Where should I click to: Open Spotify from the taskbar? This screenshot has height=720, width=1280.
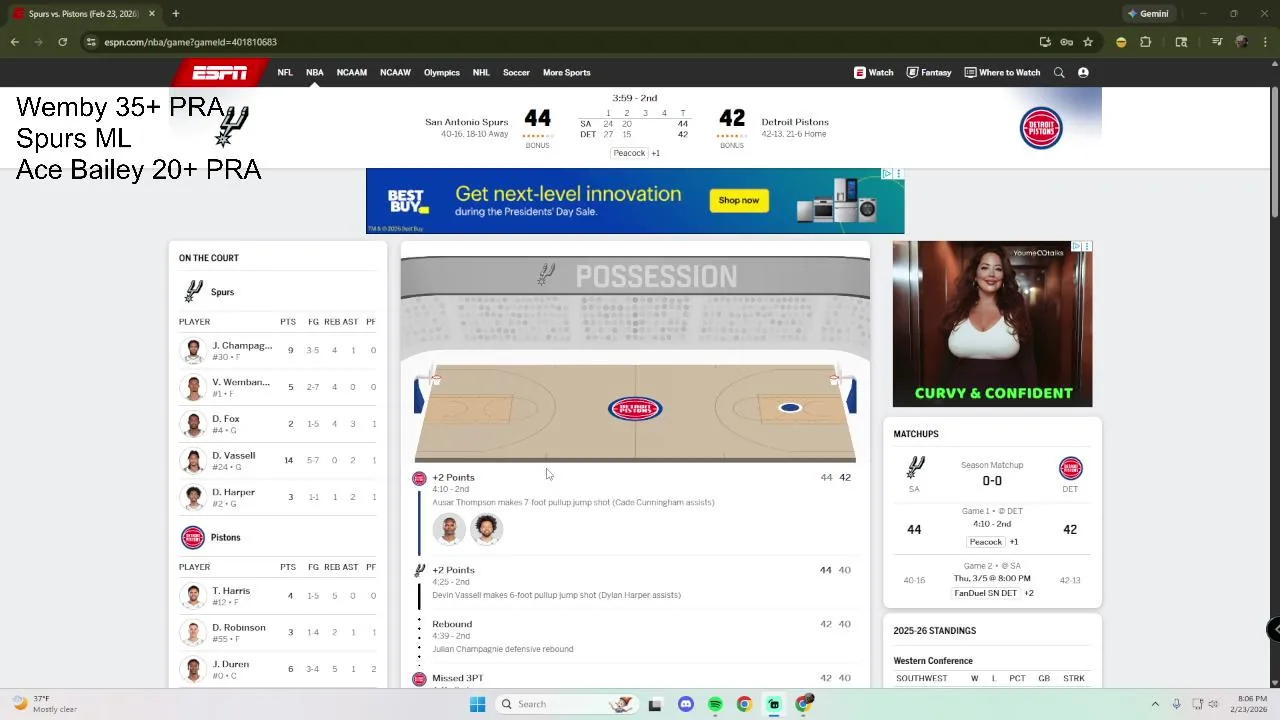pos(715,704)
